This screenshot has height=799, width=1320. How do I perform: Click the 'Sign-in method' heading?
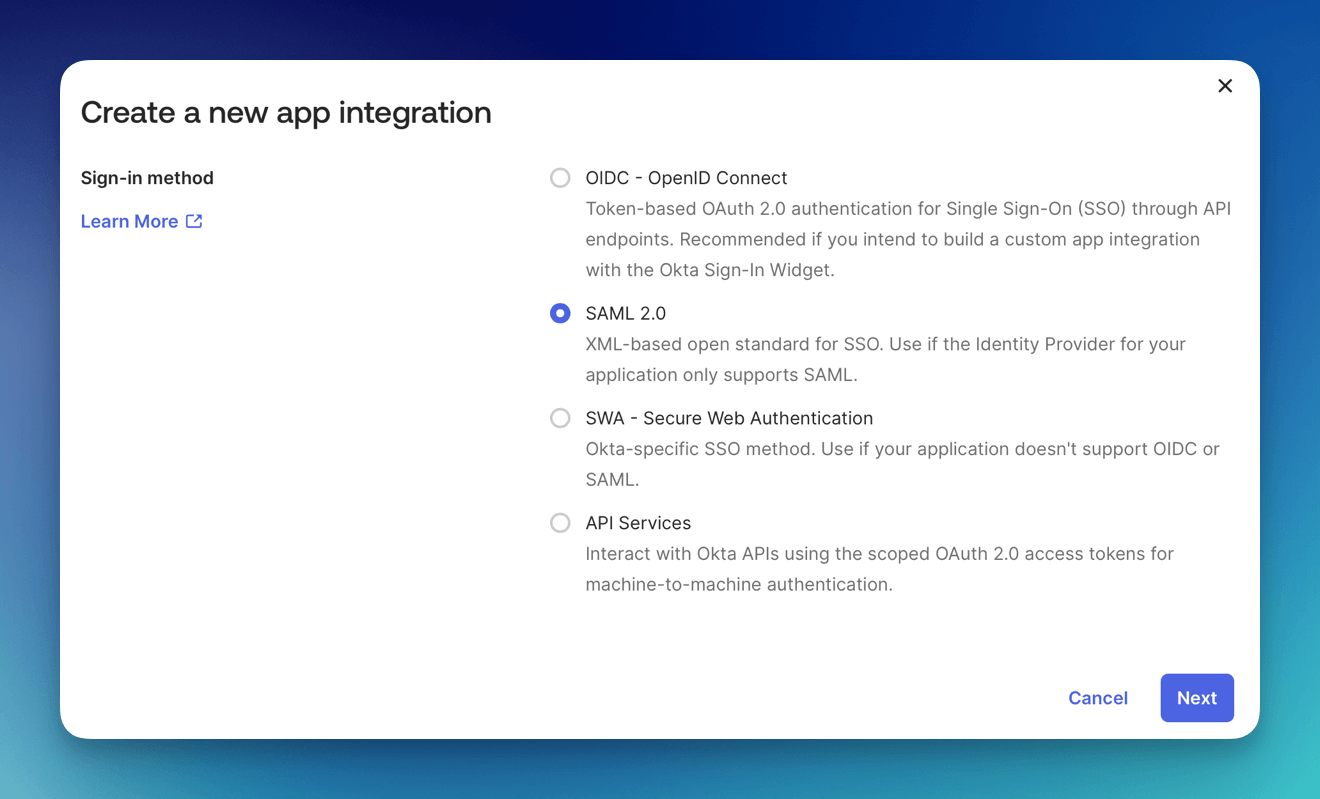[x=147, y=178]
